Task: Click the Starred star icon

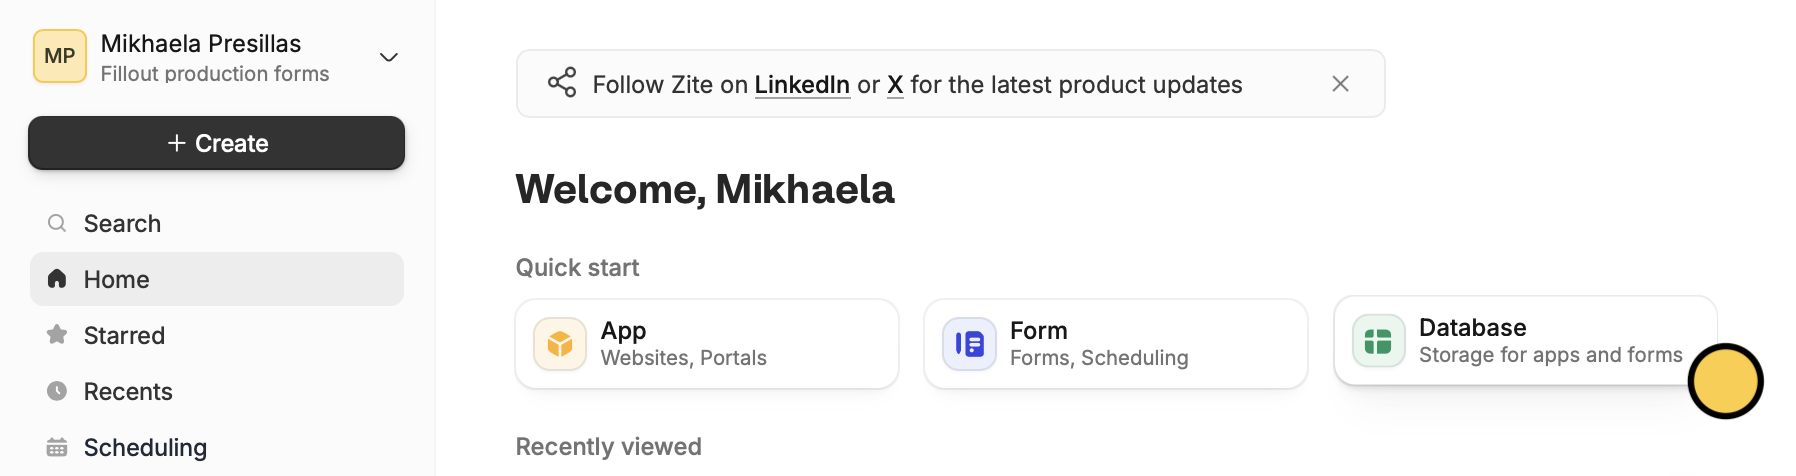Action: pos(57,335)
